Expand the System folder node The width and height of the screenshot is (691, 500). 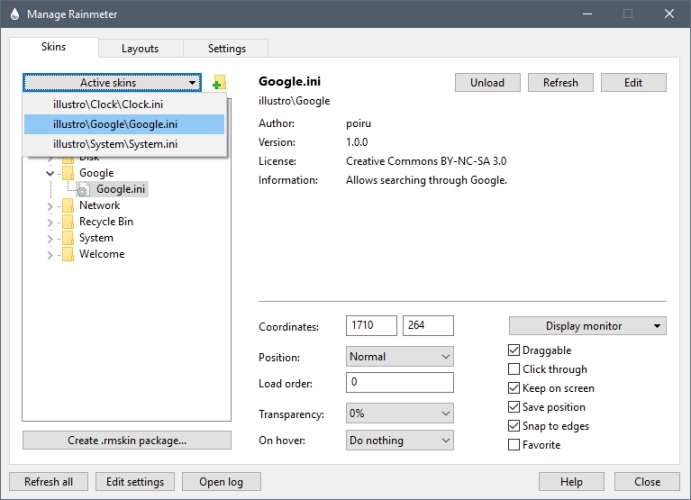pos(50,238)
